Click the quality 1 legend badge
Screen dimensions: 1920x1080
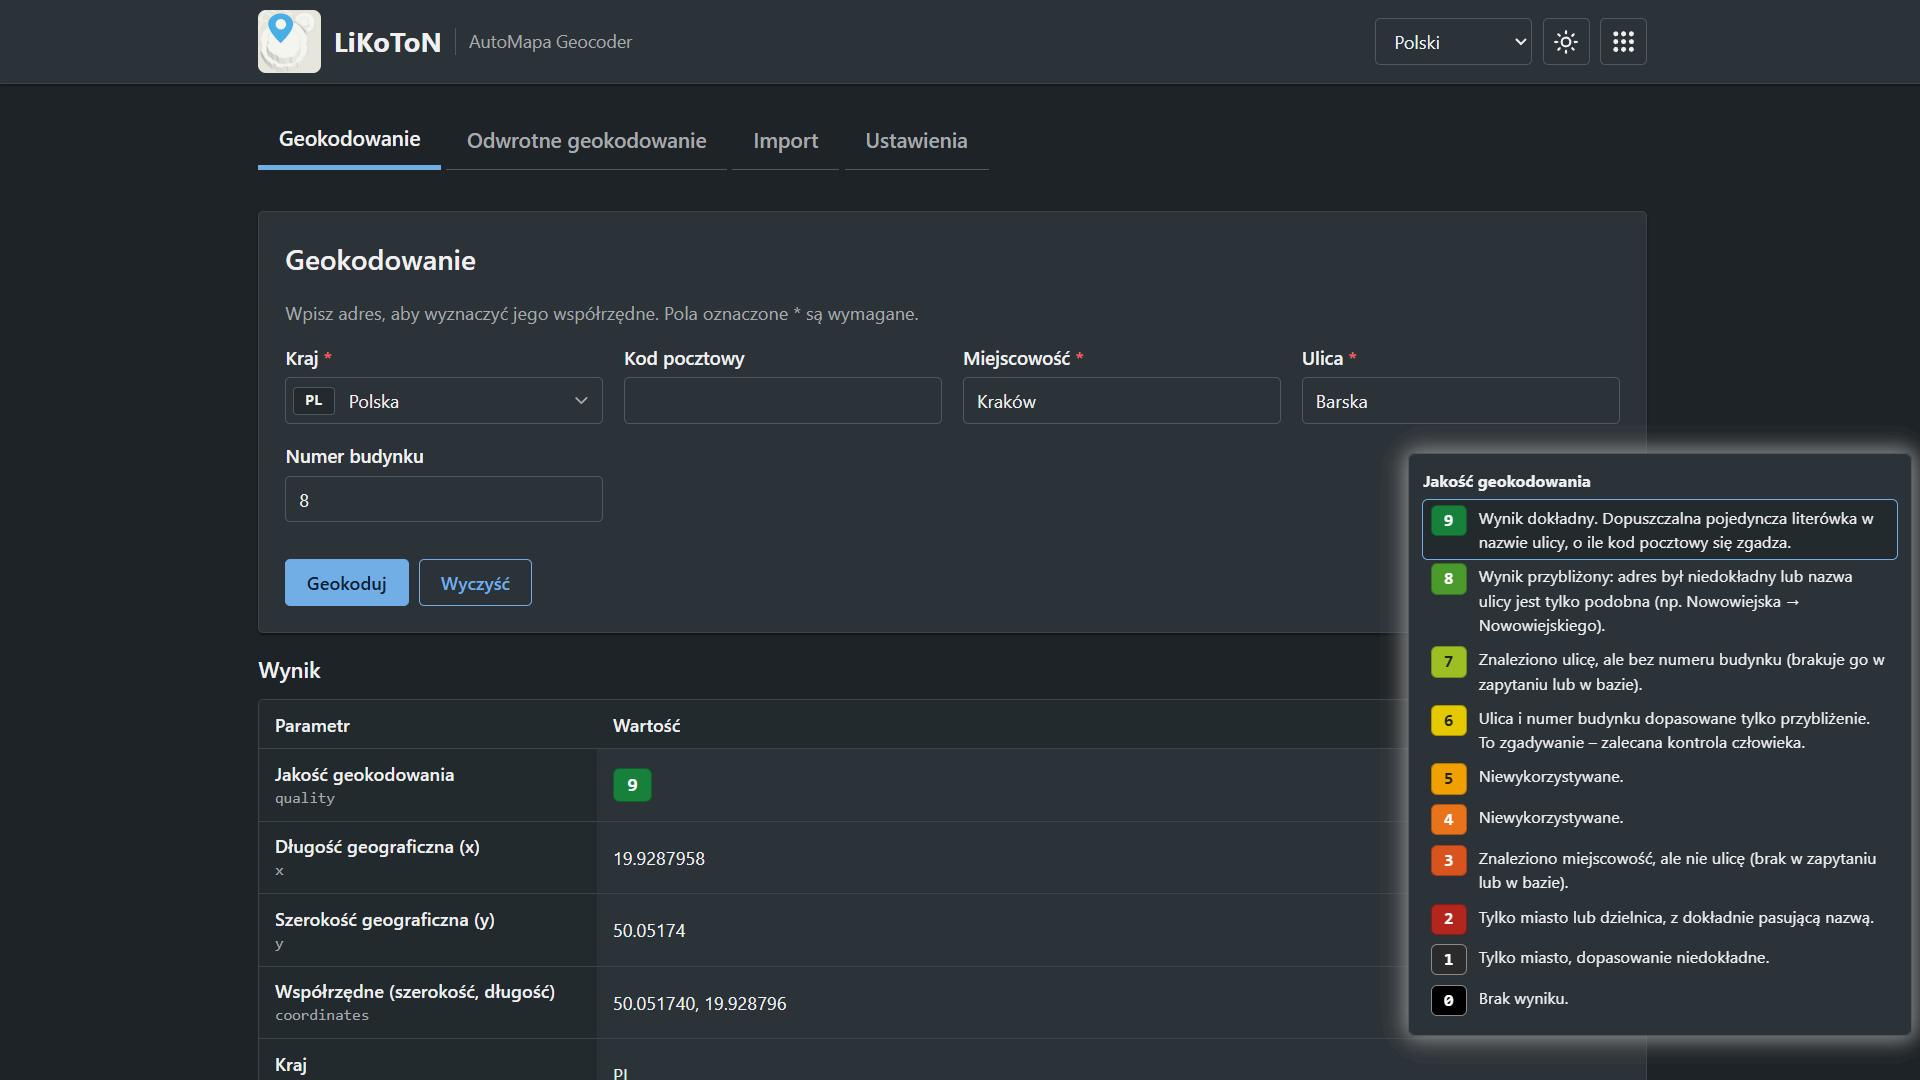[x=1448, y=959]
